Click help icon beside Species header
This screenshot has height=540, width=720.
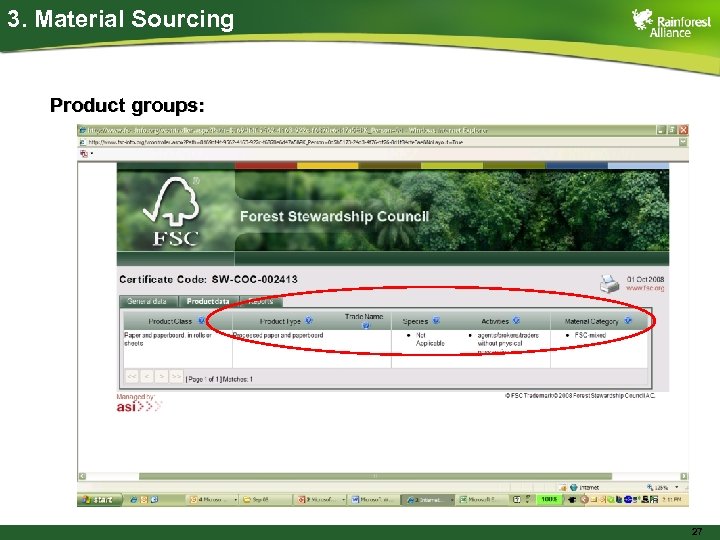pyautogui.click(x=436, y=321)
